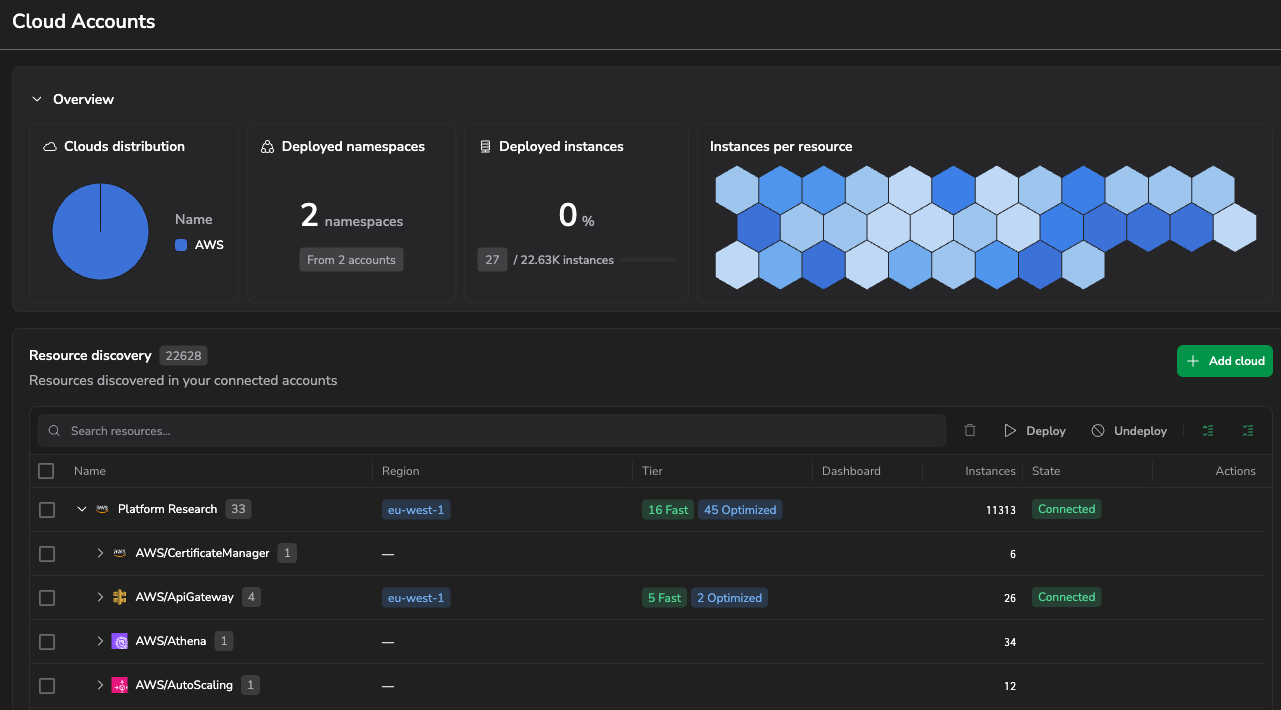This screenshot has height=710, width=1281.
Task: Click the 5 Fast tier badge
Action: point(664,598)
